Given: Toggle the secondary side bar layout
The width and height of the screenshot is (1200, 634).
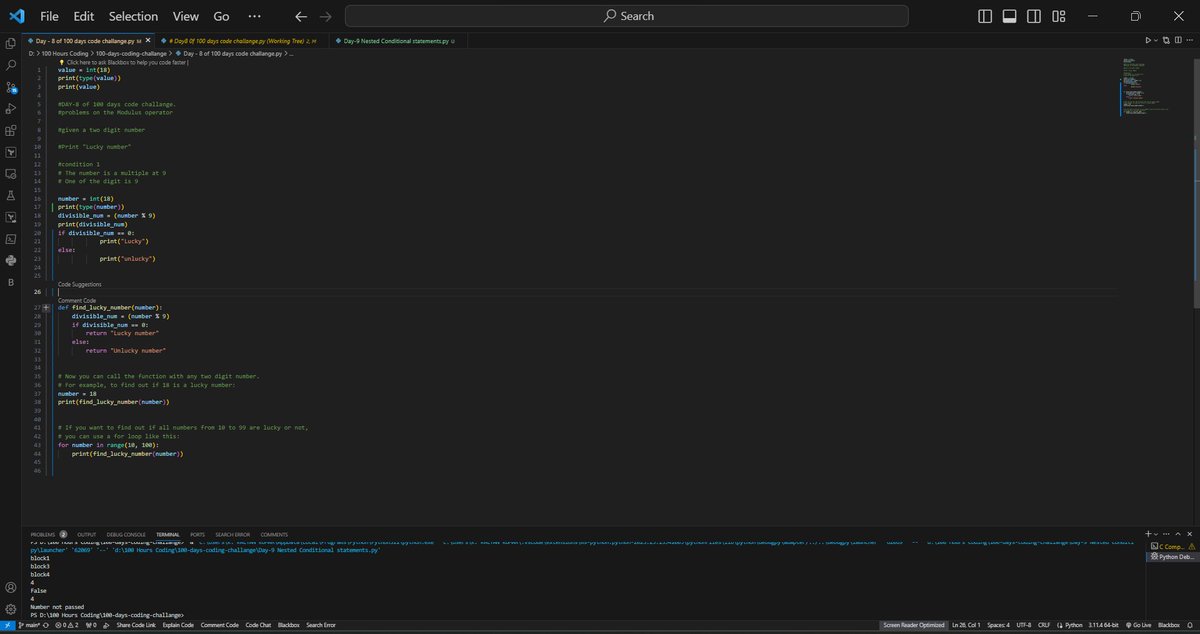Looking at the screenshot, I should (1034, 16).
